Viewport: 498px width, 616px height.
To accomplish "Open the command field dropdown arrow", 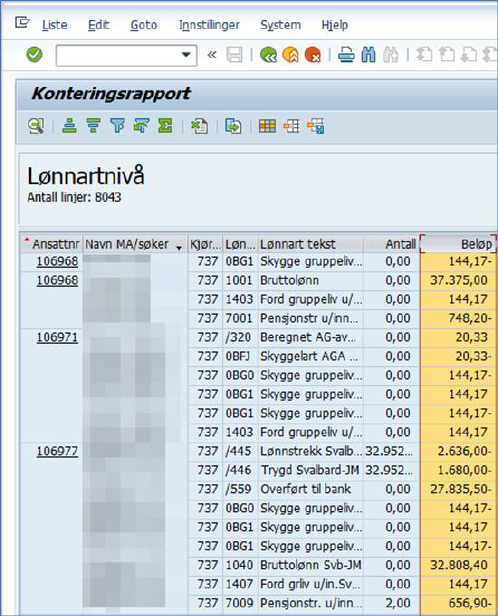I will click(x=186, y=55).
